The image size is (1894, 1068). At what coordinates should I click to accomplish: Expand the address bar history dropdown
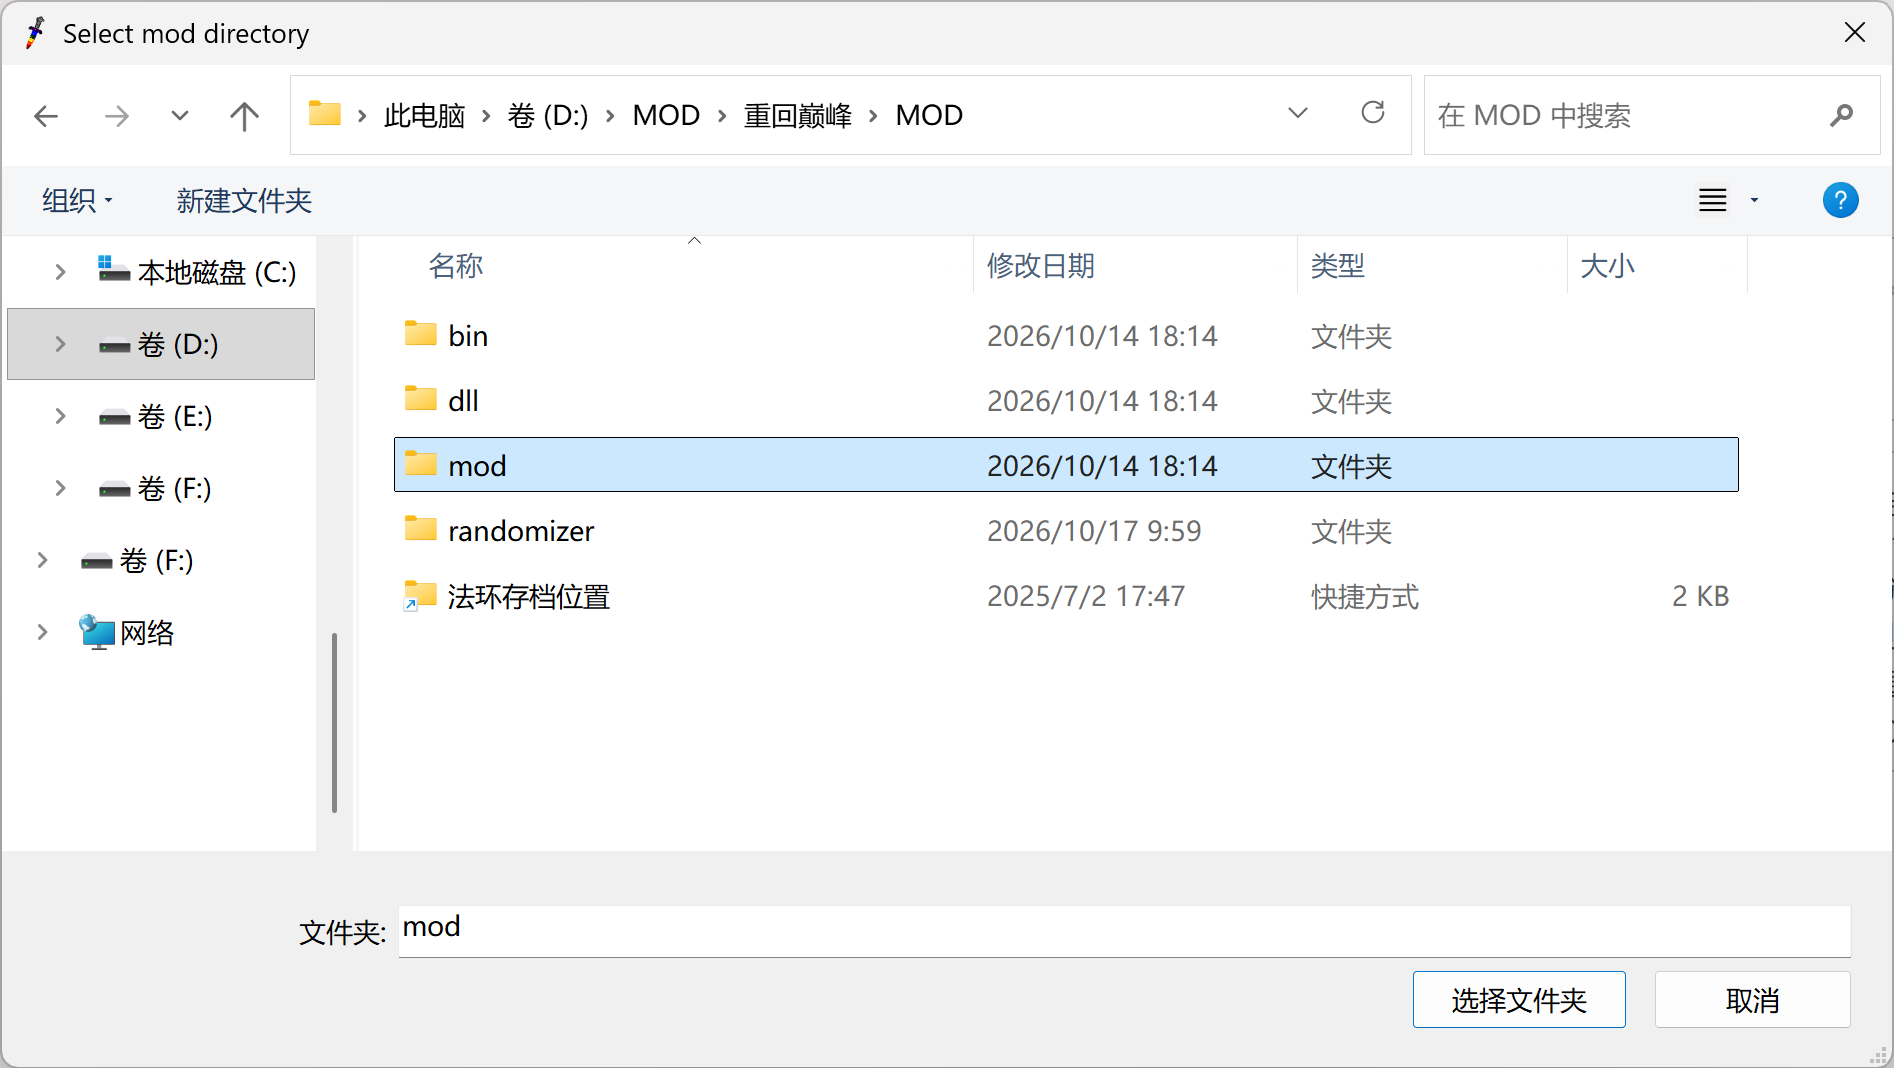[x=1298, y=113]
